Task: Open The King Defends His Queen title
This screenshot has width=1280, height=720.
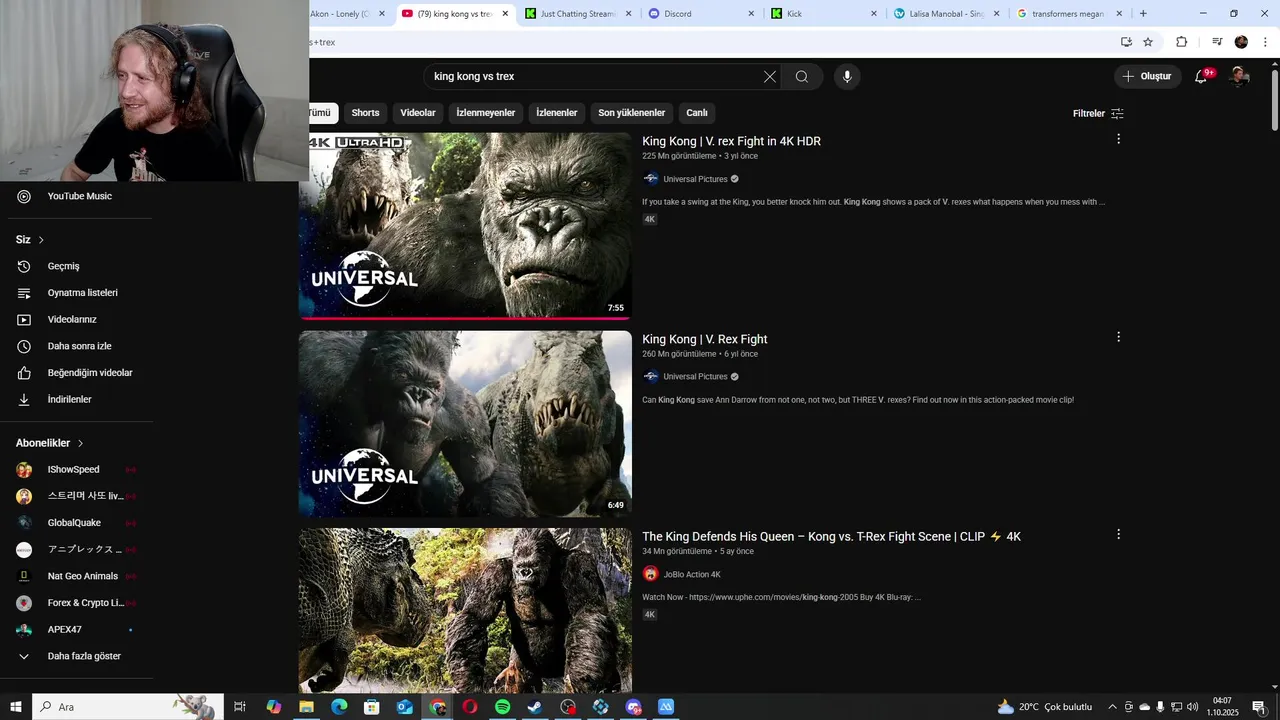Action: click(x=831, y=537)
